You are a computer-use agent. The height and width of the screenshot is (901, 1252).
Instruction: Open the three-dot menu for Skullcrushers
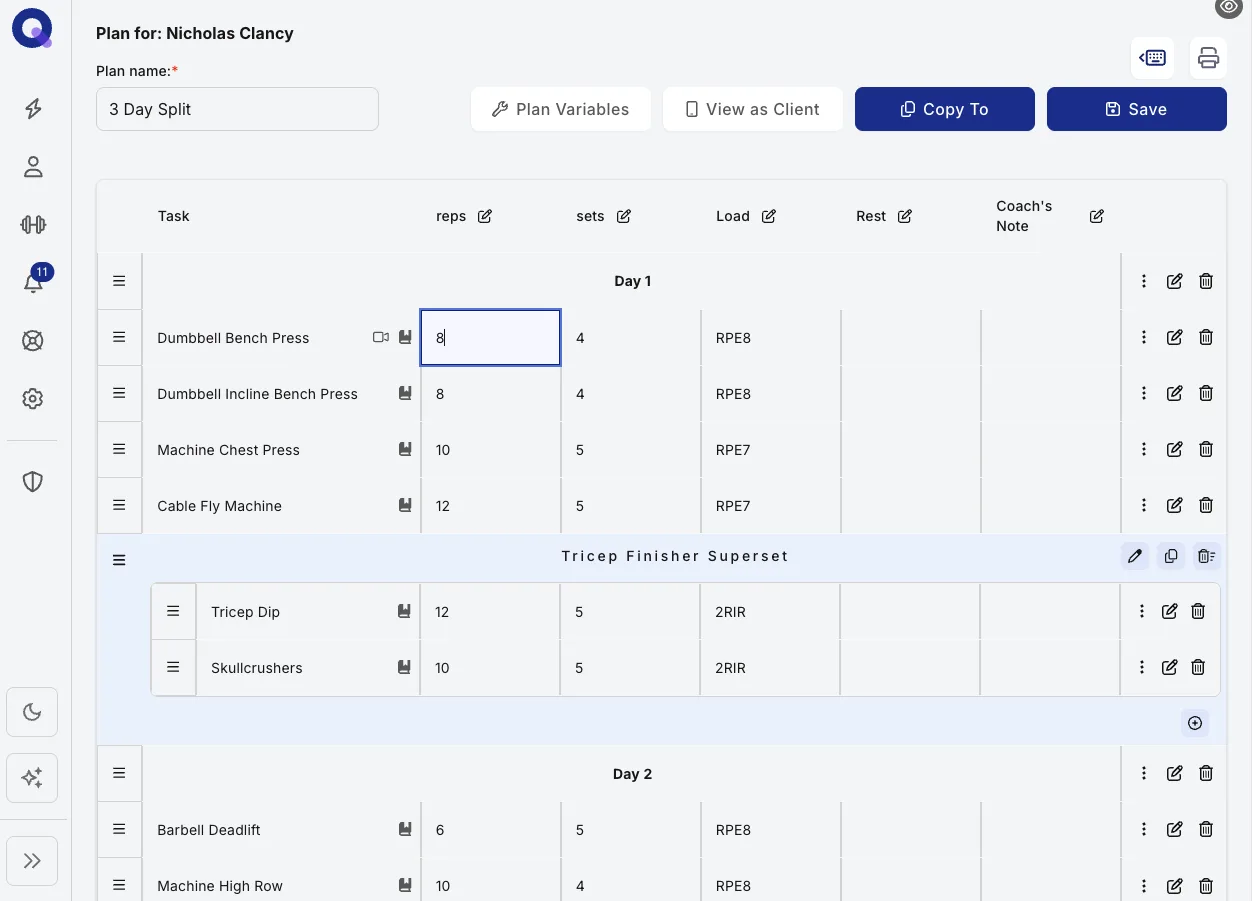tap(1142, 667)
